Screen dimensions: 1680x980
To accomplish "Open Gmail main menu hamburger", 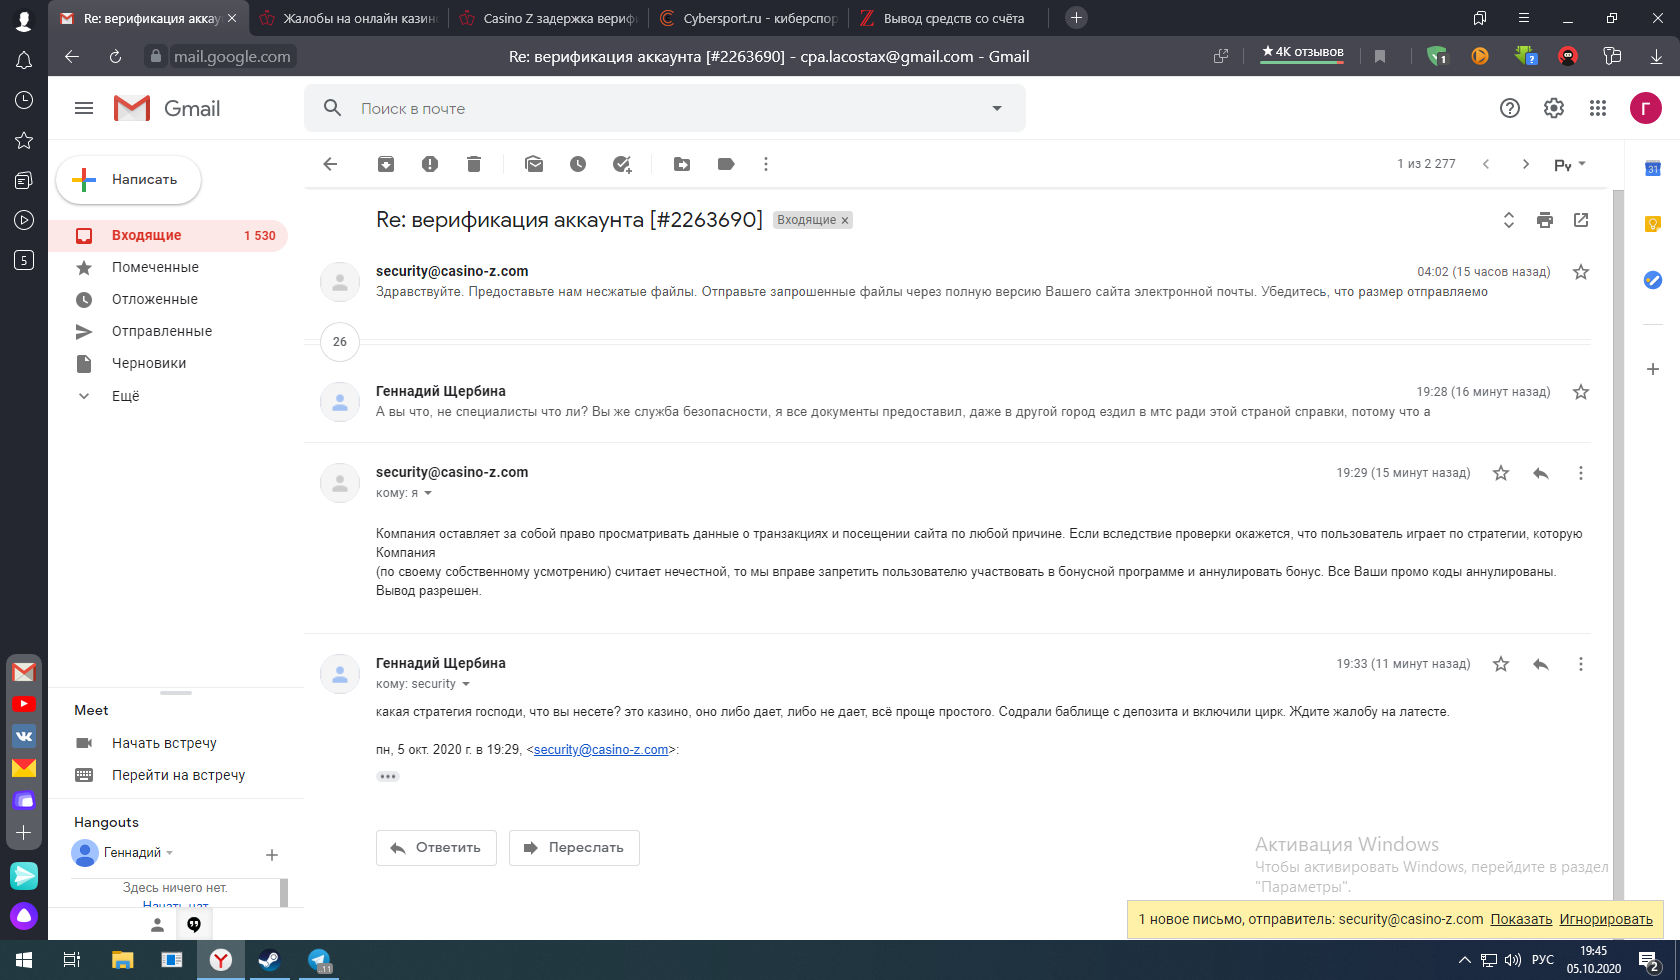I will (x=84, y=108).
